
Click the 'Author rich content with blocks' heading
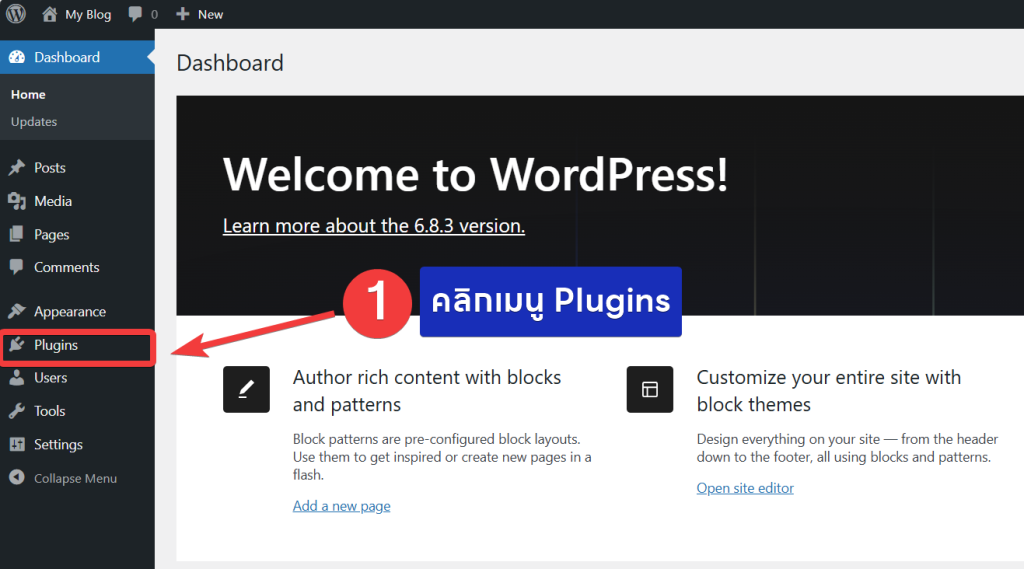[427, 391]
